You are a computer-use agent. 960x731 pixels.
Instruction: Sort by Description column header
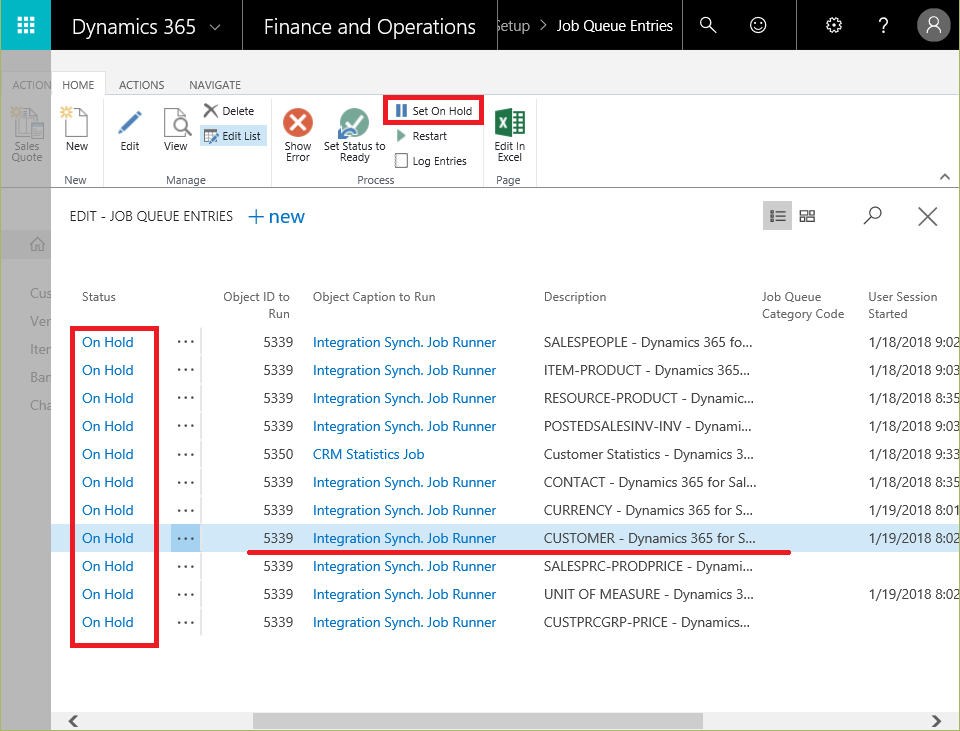(575, 297)
